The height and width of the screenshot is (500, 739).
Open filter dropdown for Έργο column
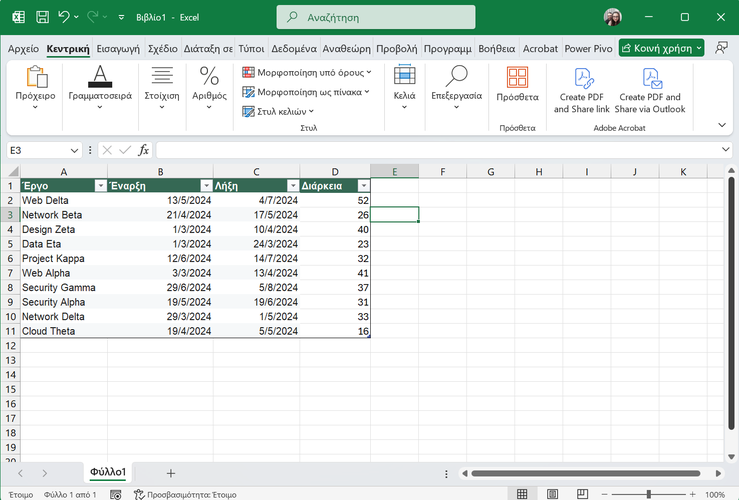(100, 186)
